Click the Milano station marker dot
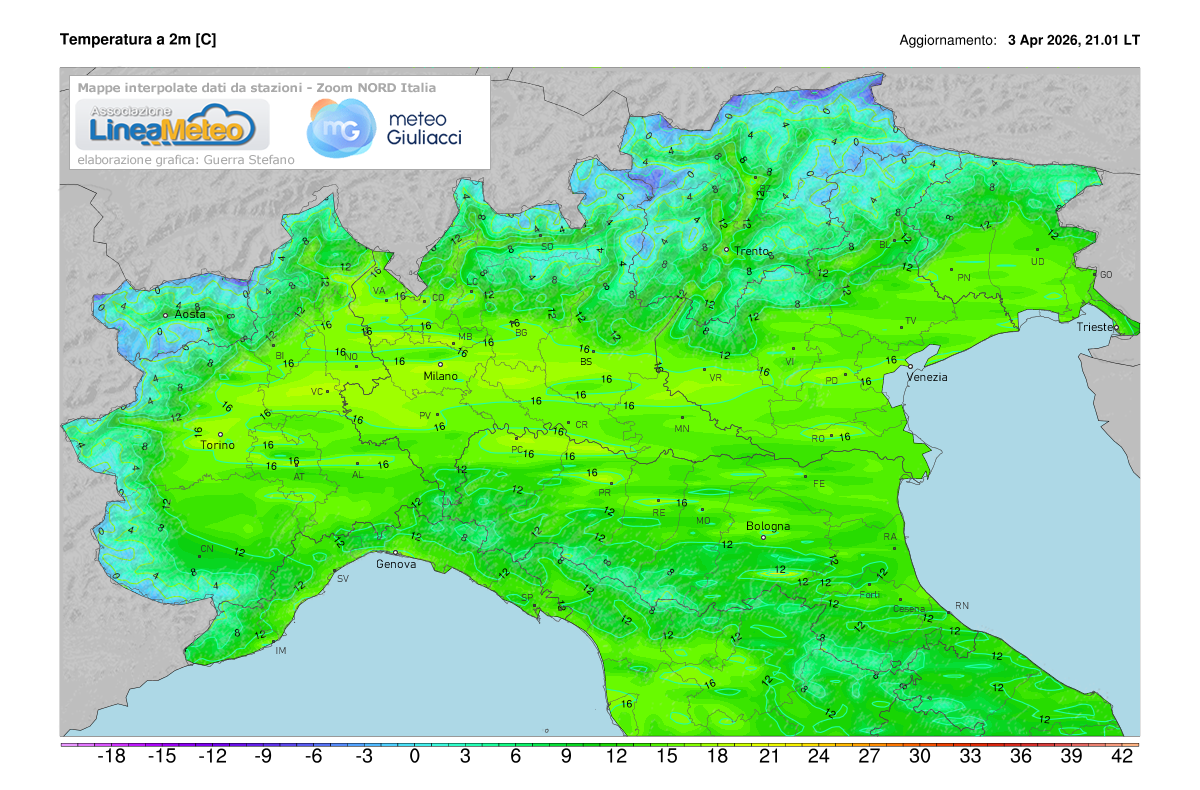Viewport: 1200px width, 790px height. tap(442, 366)
